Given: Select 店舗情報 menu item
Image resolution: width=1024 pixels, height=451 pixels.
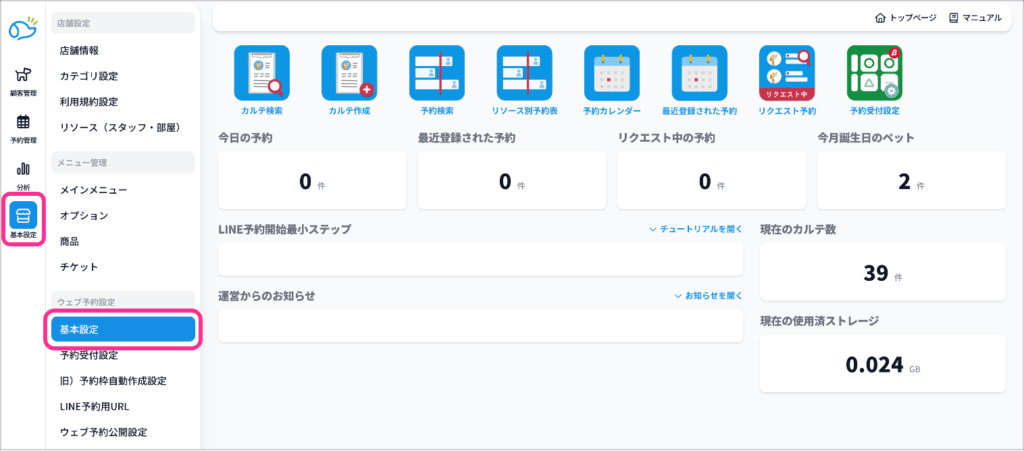Looking at the screenshot, I should coord(79,50).
